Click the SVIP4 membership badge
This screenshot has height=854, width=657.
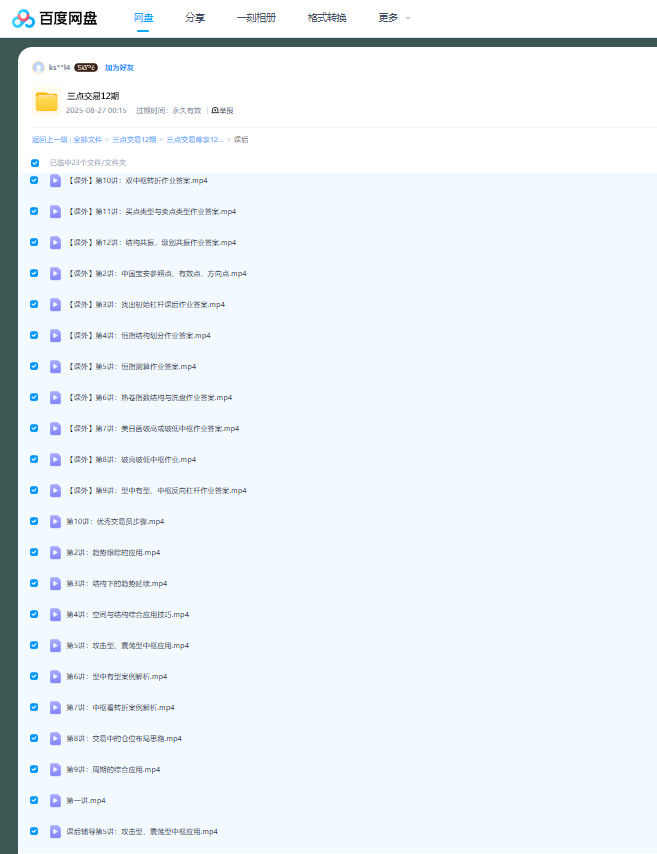coord(86,67)
